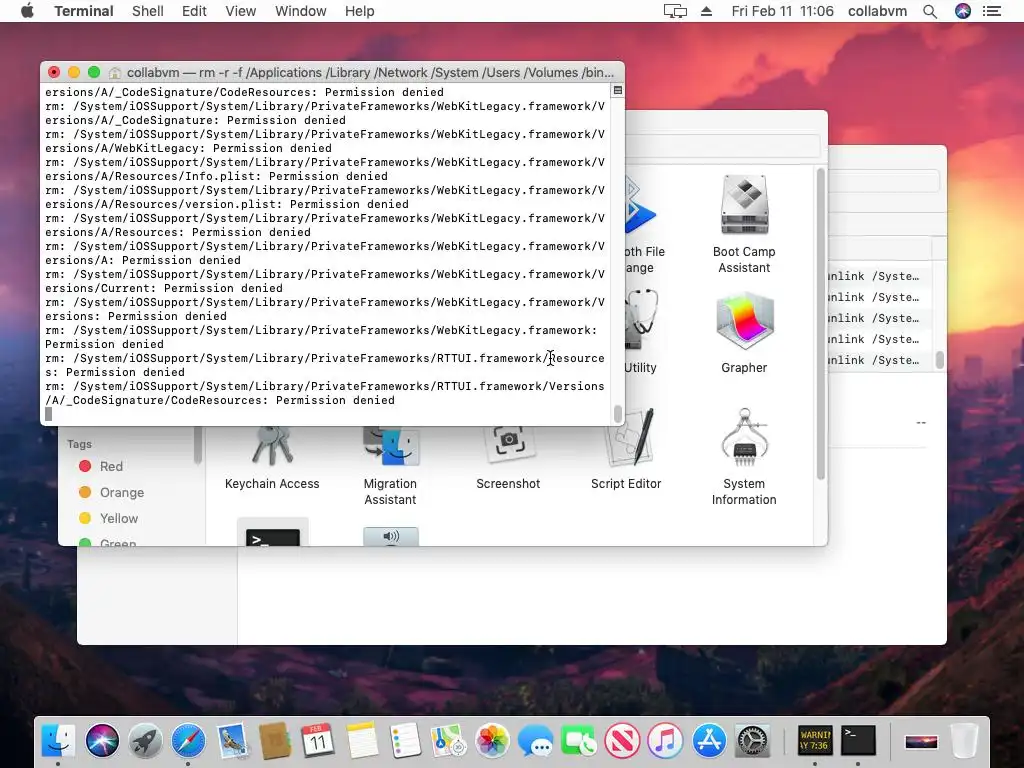Open Maps app in the Dock

(448, 741)
